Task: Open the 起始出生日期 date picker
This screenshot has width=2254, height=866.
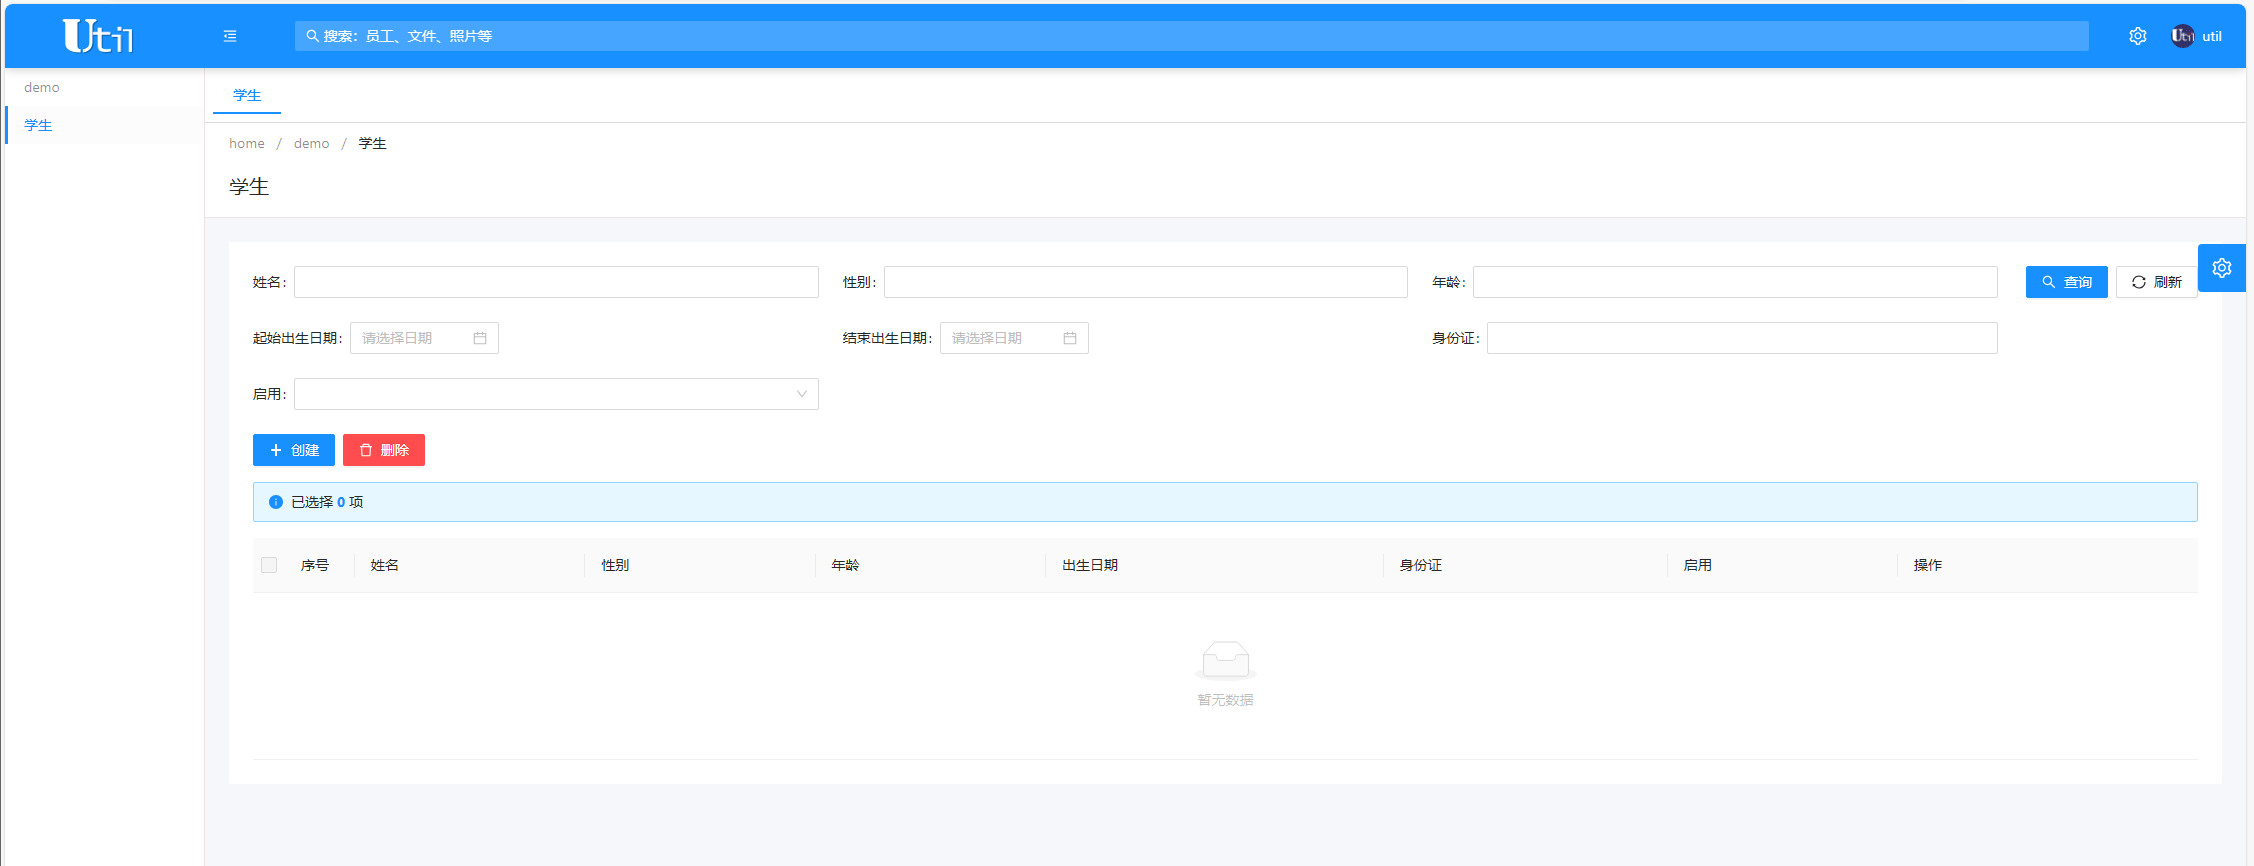Action: pyautogui.click(x=424, y=338)
